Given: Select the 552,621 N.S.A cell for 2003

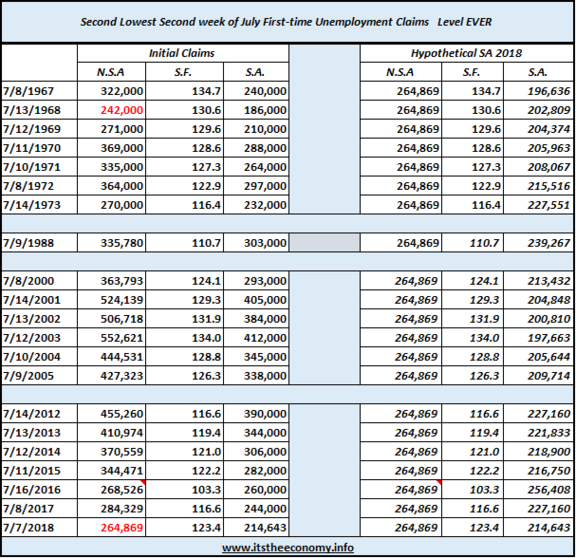Looking at the screenshot, I should pyautogui.click(x=111, y=338).
